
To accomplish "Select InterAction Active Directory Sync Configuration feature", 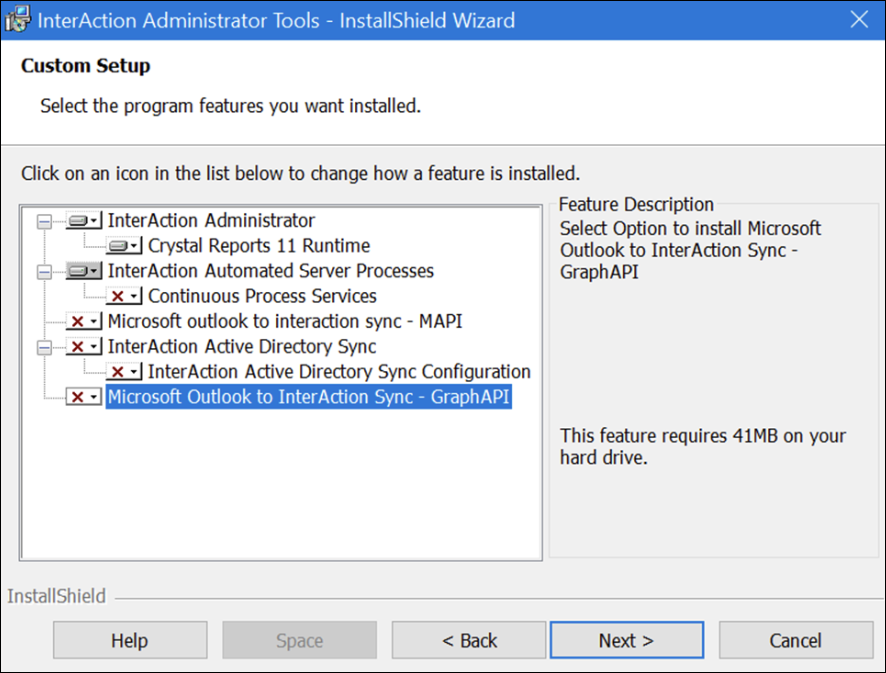I will pos(339,372).
